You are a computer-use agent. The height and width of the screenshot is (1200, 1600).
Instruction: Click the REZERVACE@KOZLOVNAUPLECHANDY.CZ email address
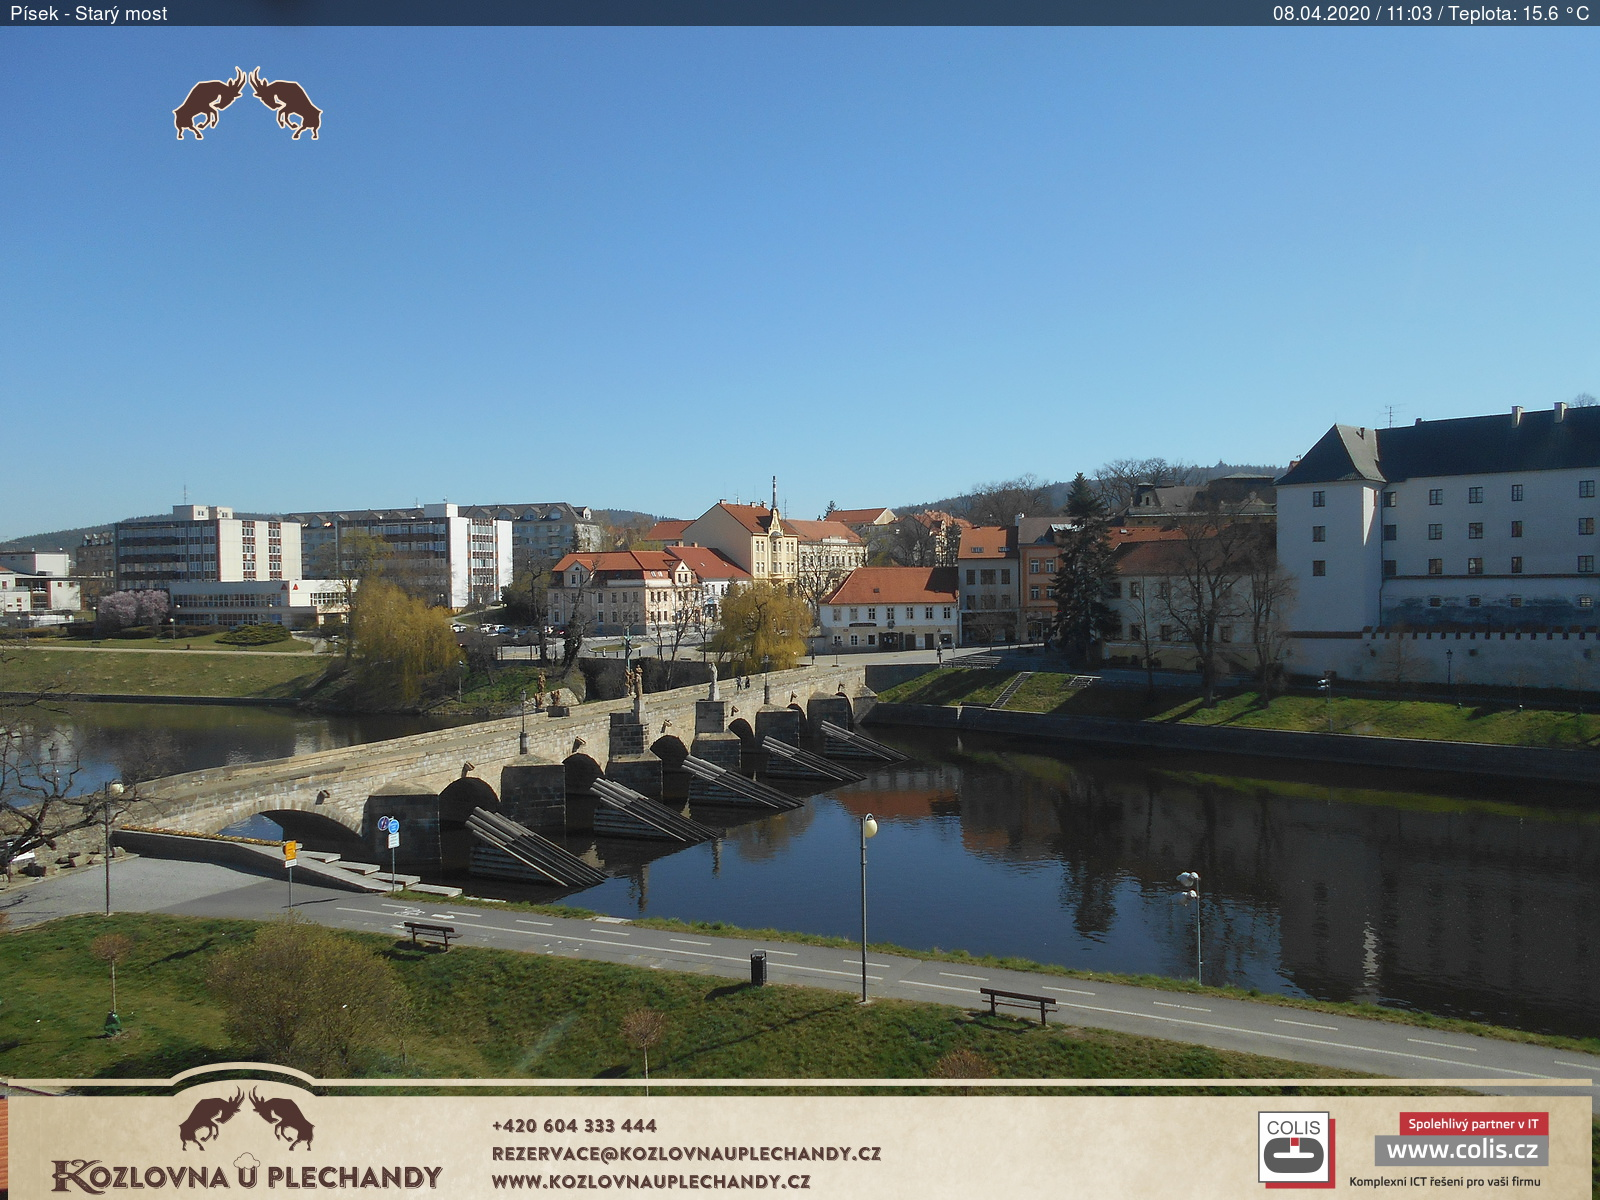click(x=686, y=1153)
